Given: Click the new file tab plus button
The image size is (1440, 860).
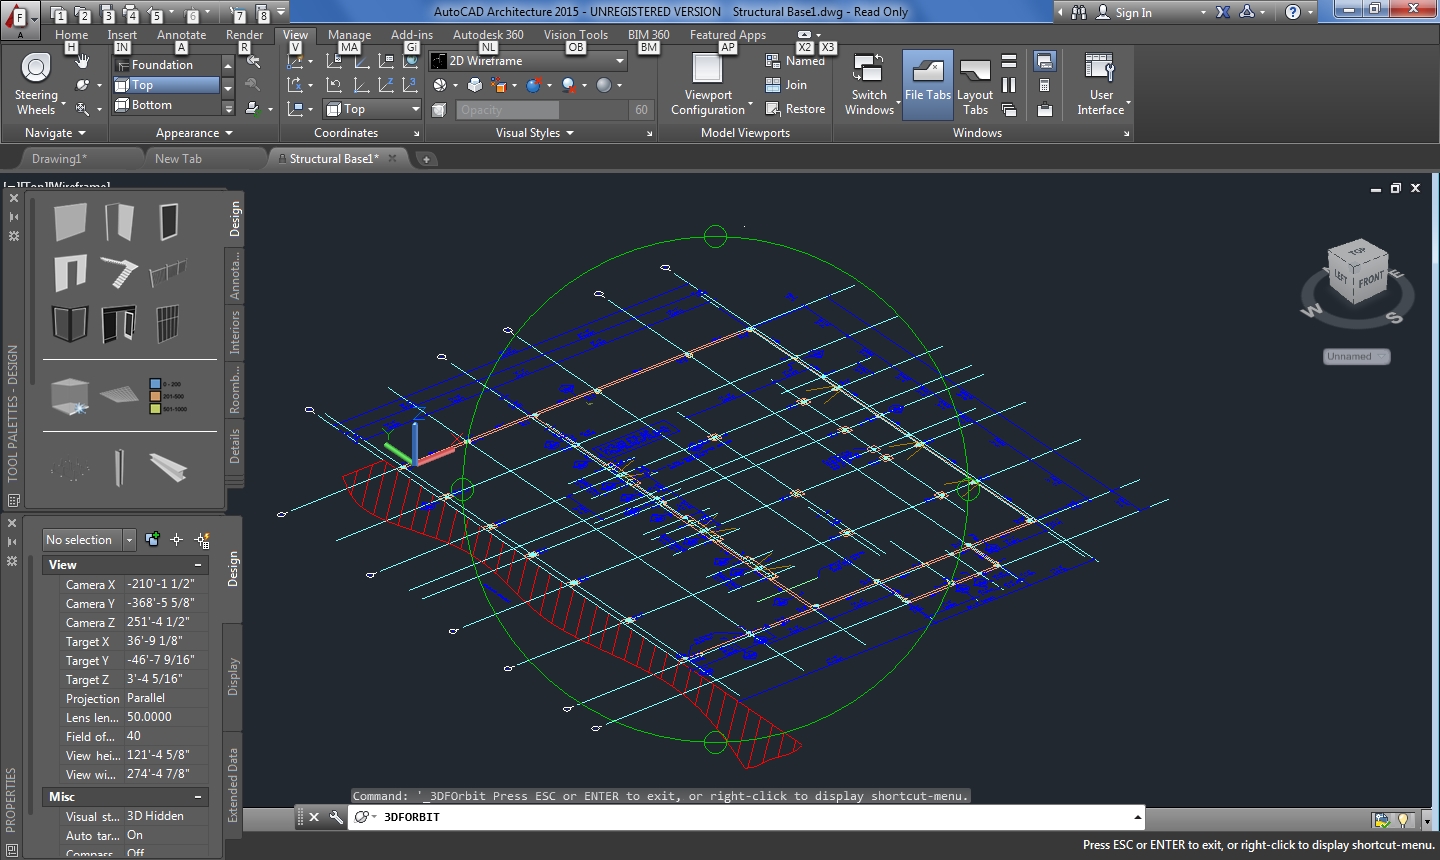Looking at the screenshot, I should click(x=425, y=159).
